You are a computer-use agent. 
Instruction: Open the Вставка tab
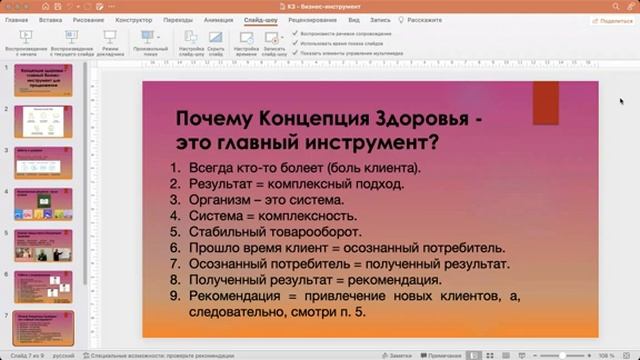51,20
